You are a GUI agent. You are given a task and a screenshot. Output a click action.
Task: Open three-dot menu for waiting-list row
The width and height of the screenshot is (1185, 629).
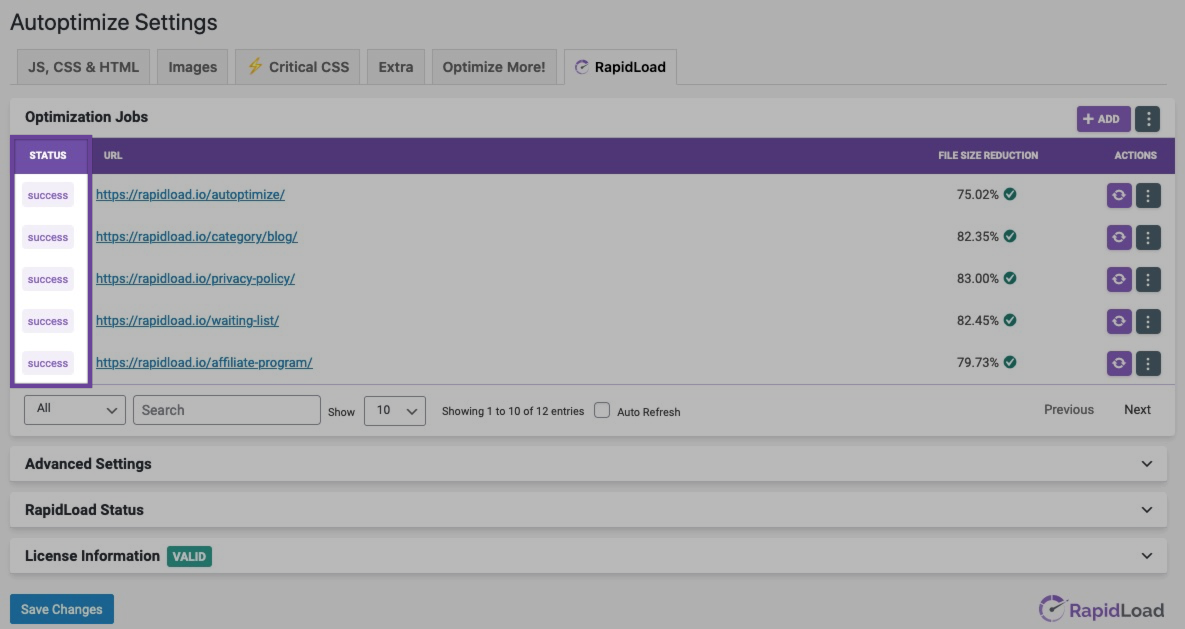coord(1148,321)
